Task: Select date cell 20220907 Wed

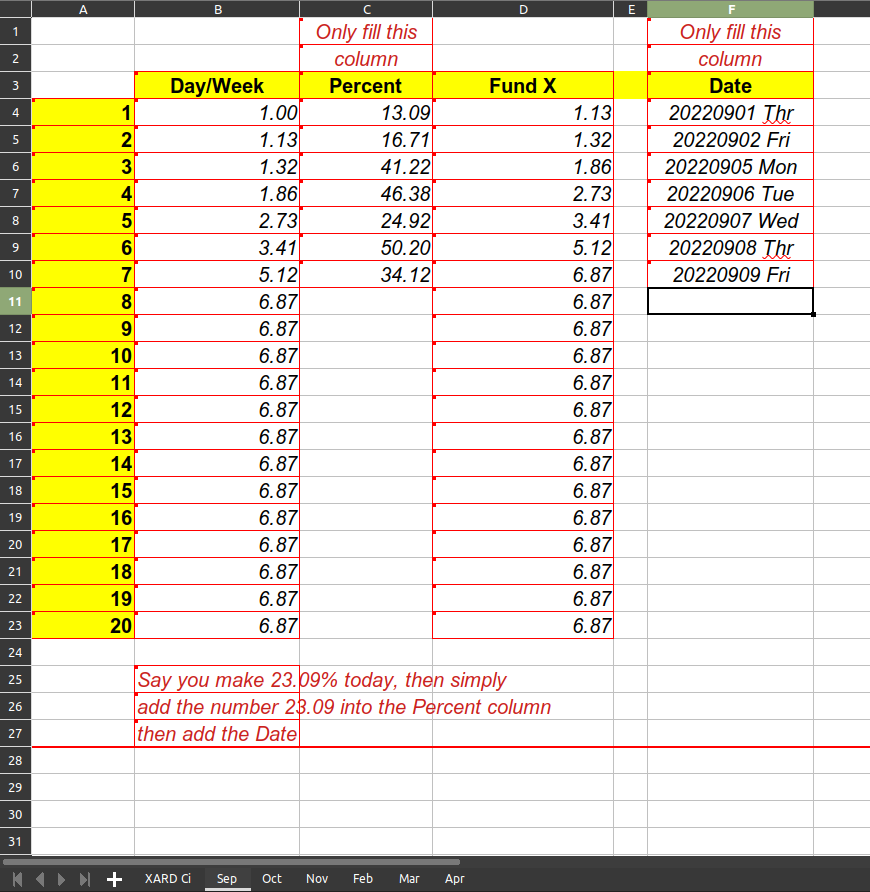Action: click(x=731, y=221)
